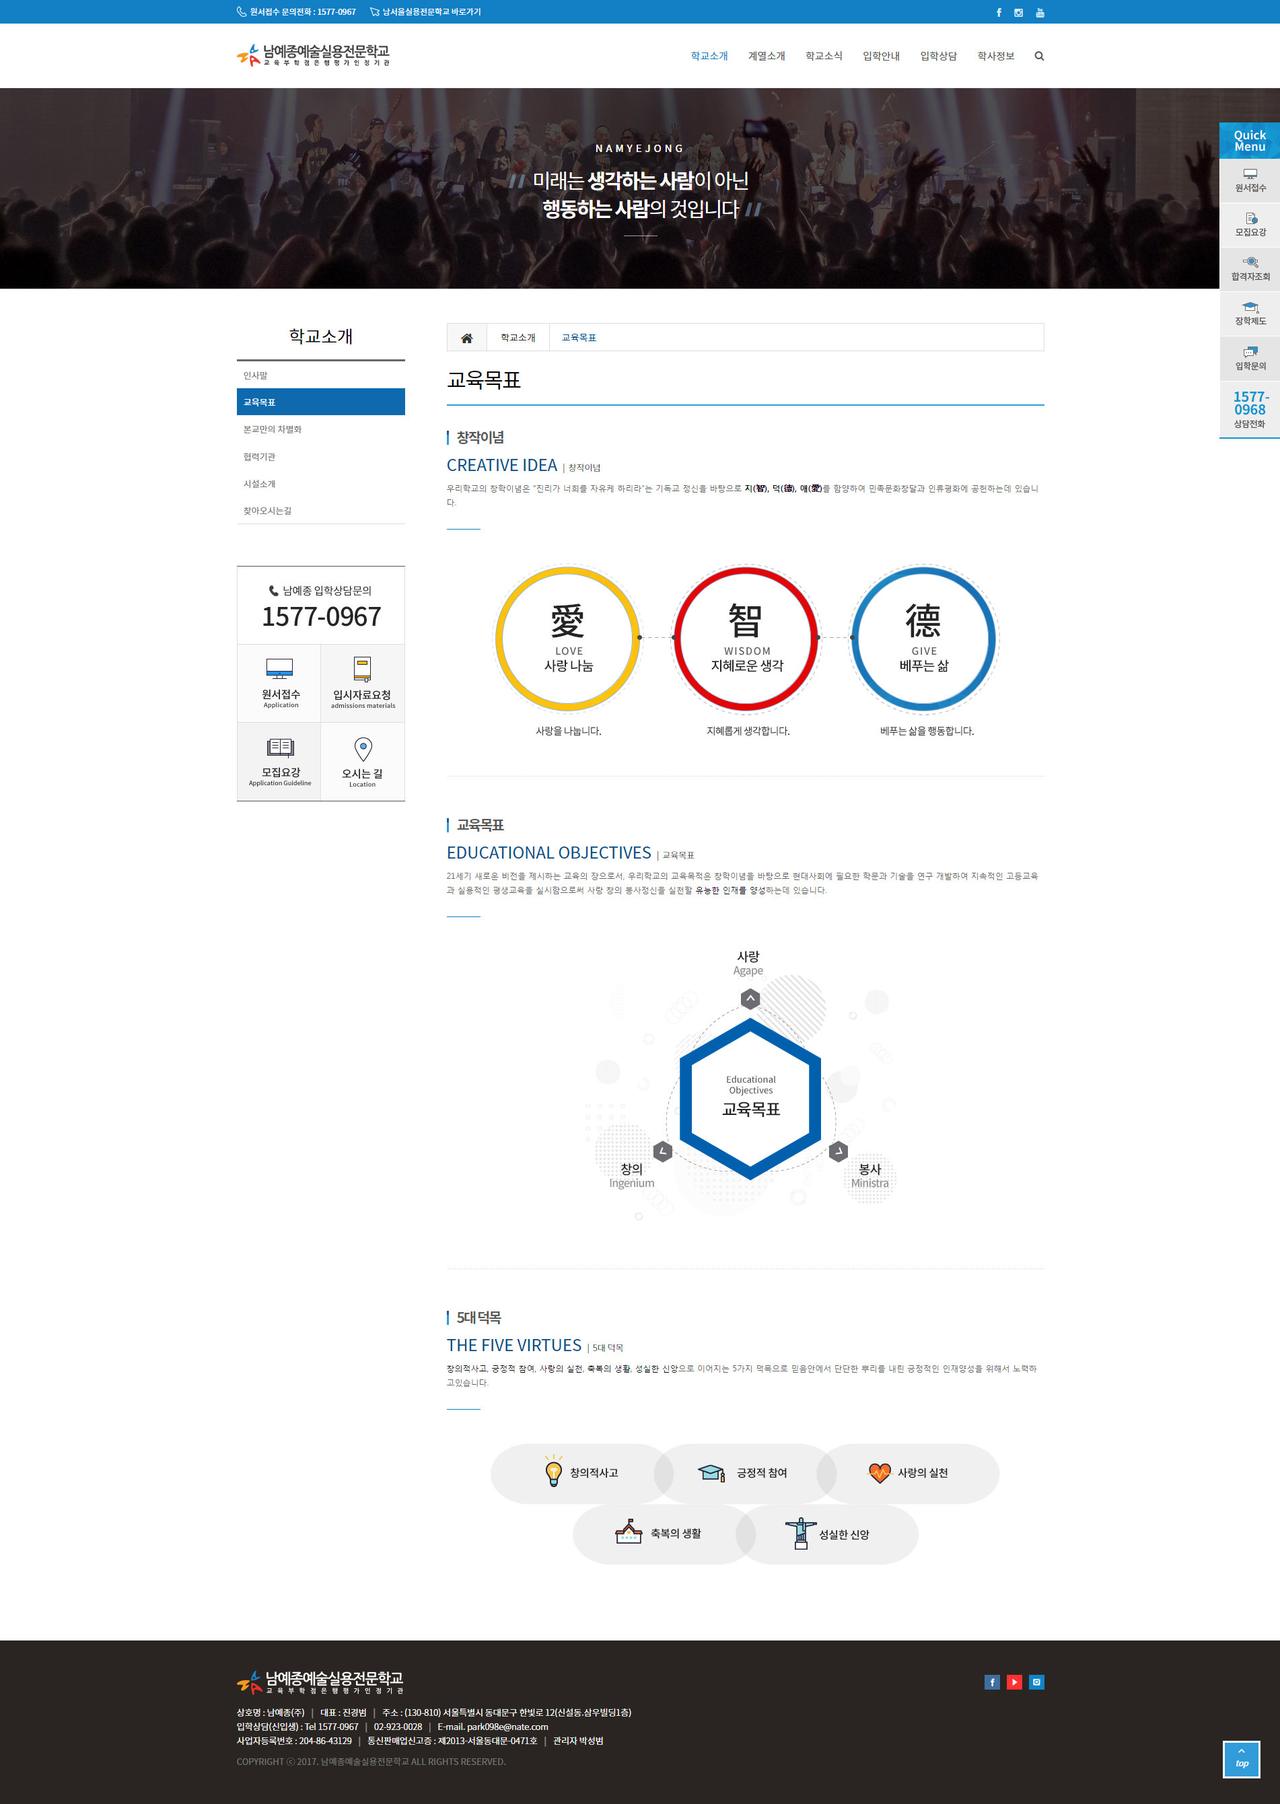Open 원서접수 in Quick Menu sidebar

(1250, 180)
